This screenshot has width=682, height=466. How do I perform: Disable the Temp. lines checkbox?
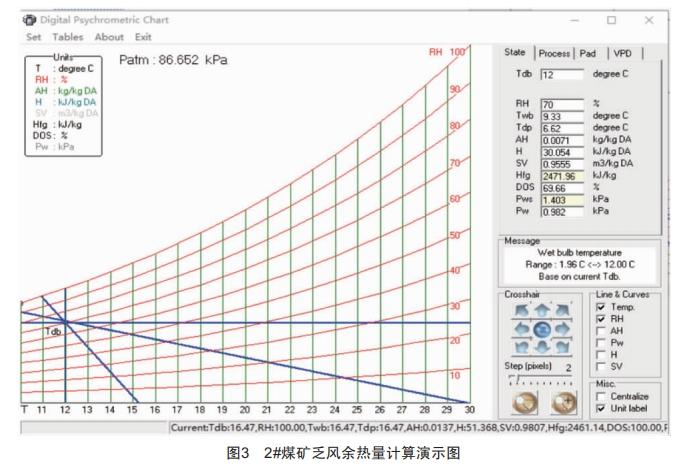[600, 307]
